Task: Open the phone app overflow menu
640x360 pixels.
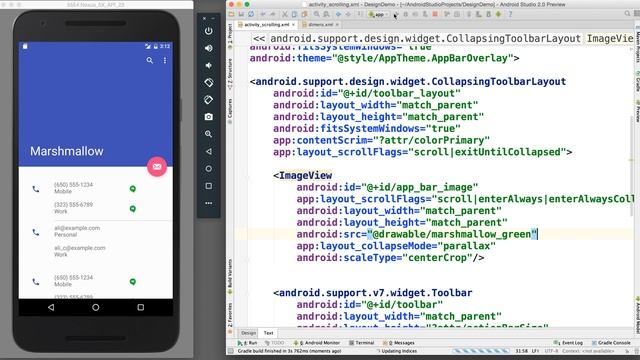Action: (x=165, y=60)
